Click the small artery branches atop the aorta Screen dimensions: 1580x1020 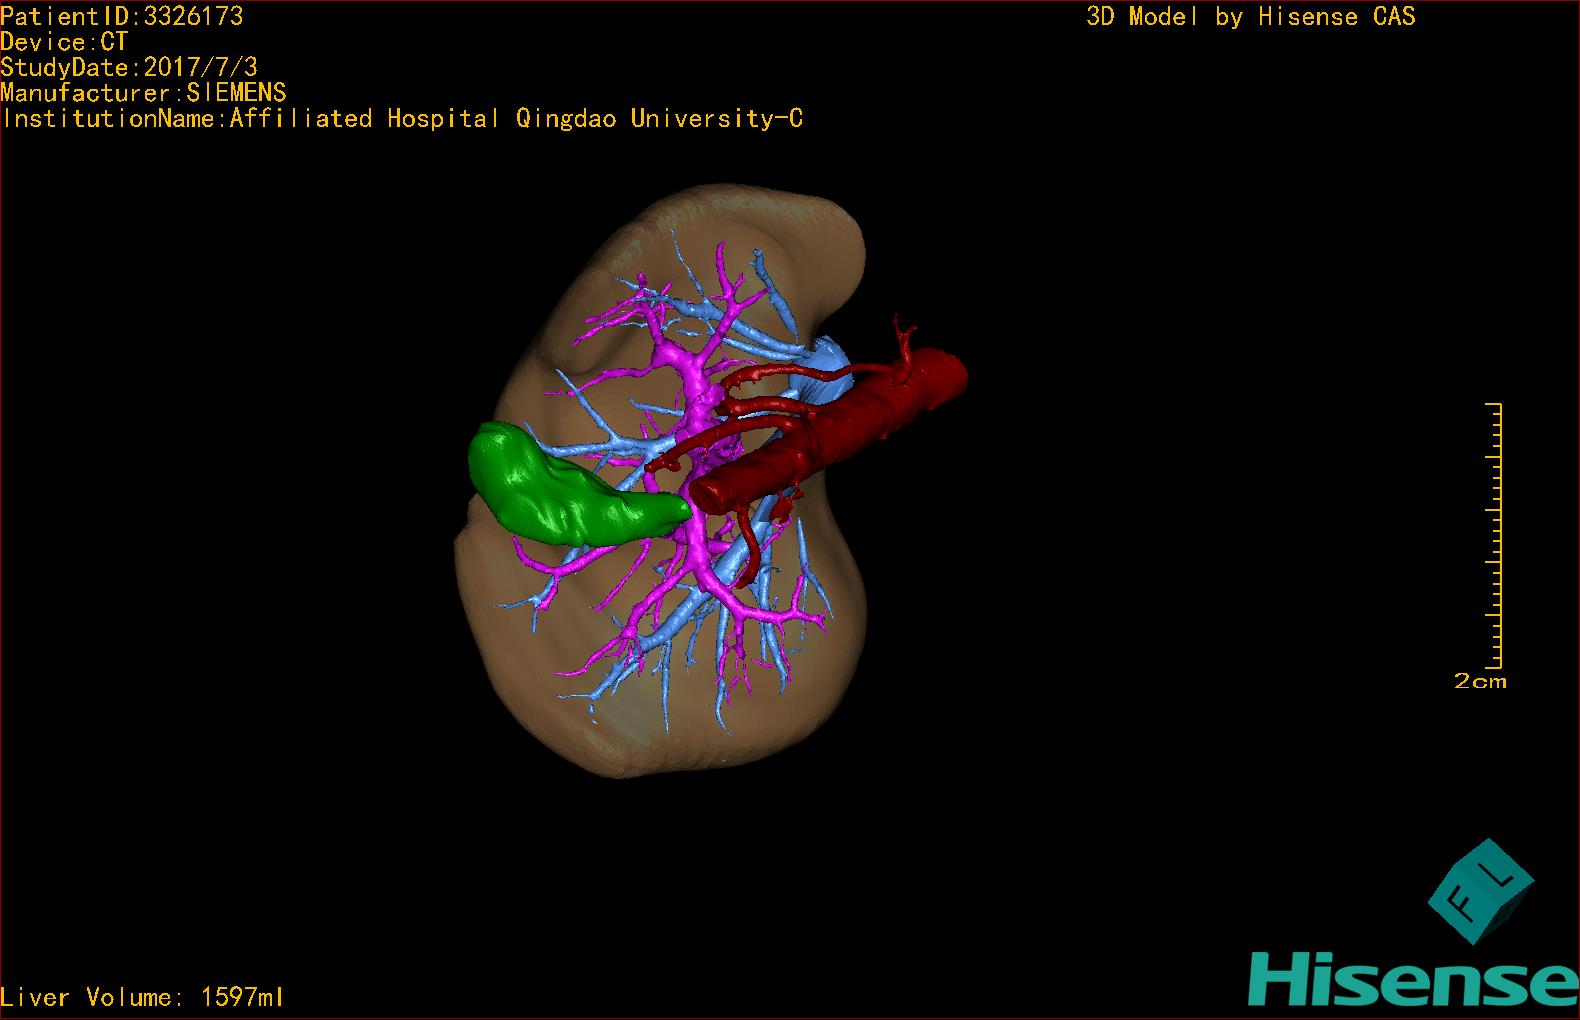(x=904, y=338)
